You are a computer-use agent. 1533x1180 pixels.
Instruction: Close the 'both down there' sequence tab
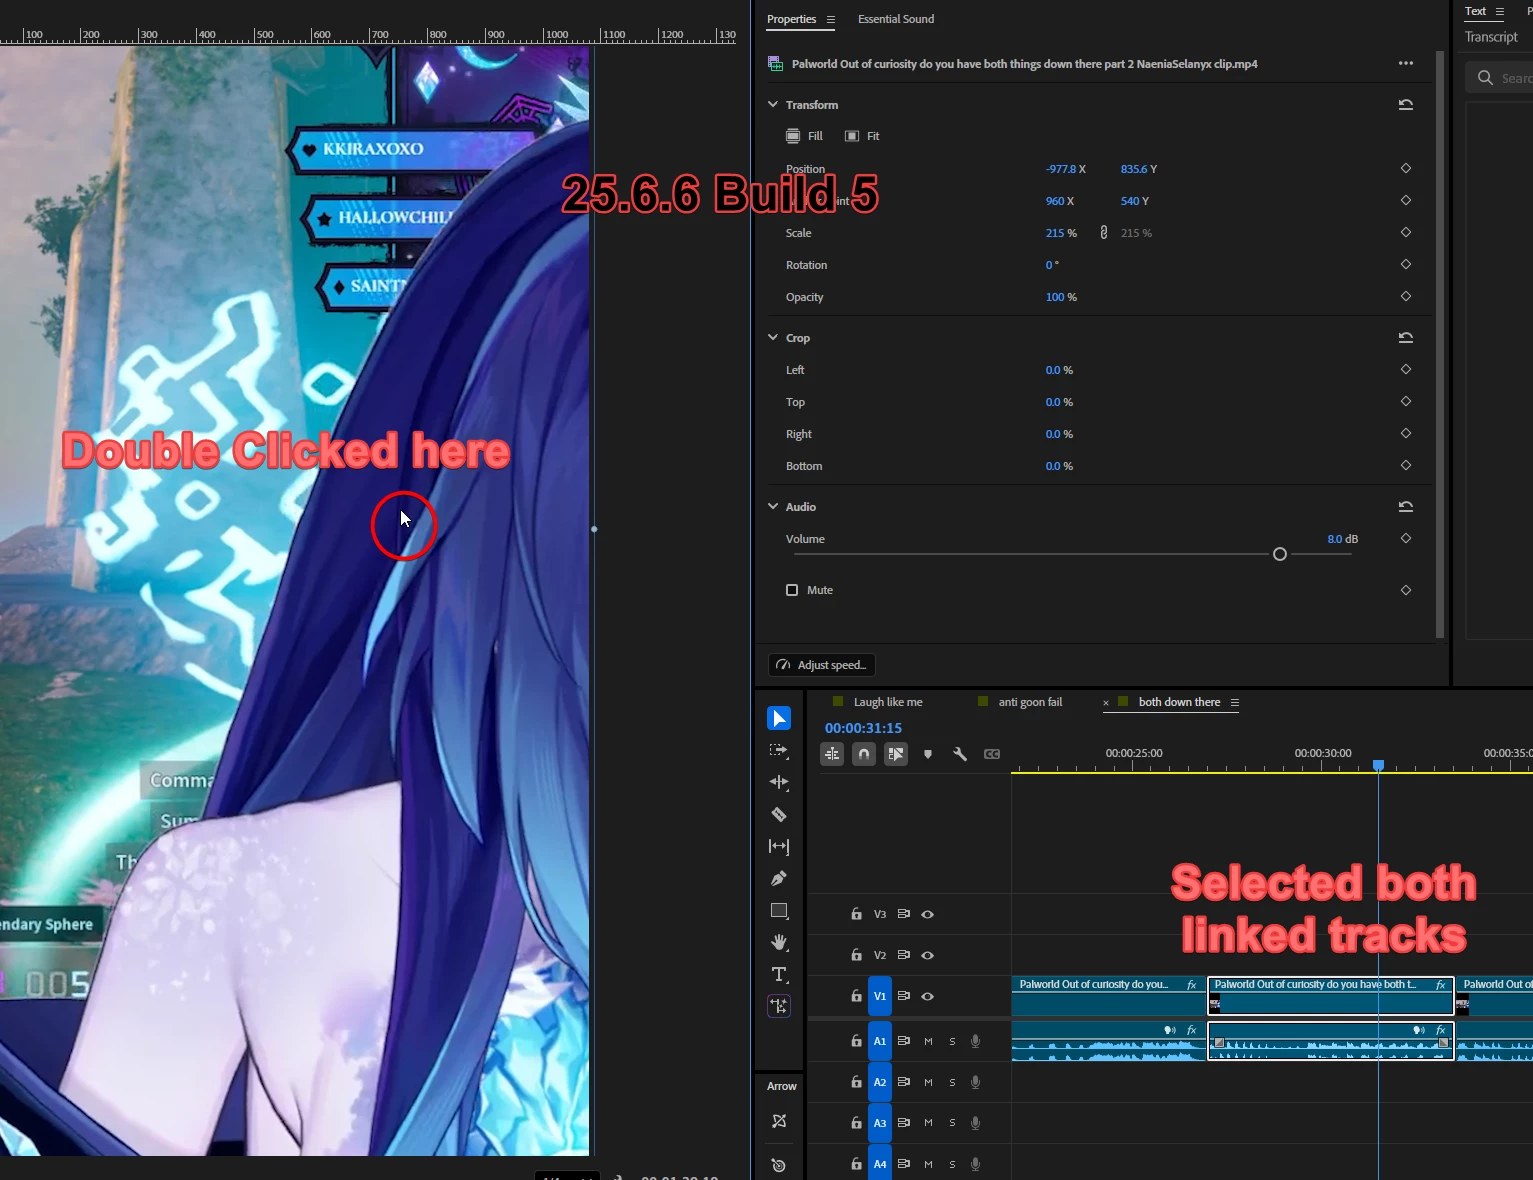[x=1106, y=703]
